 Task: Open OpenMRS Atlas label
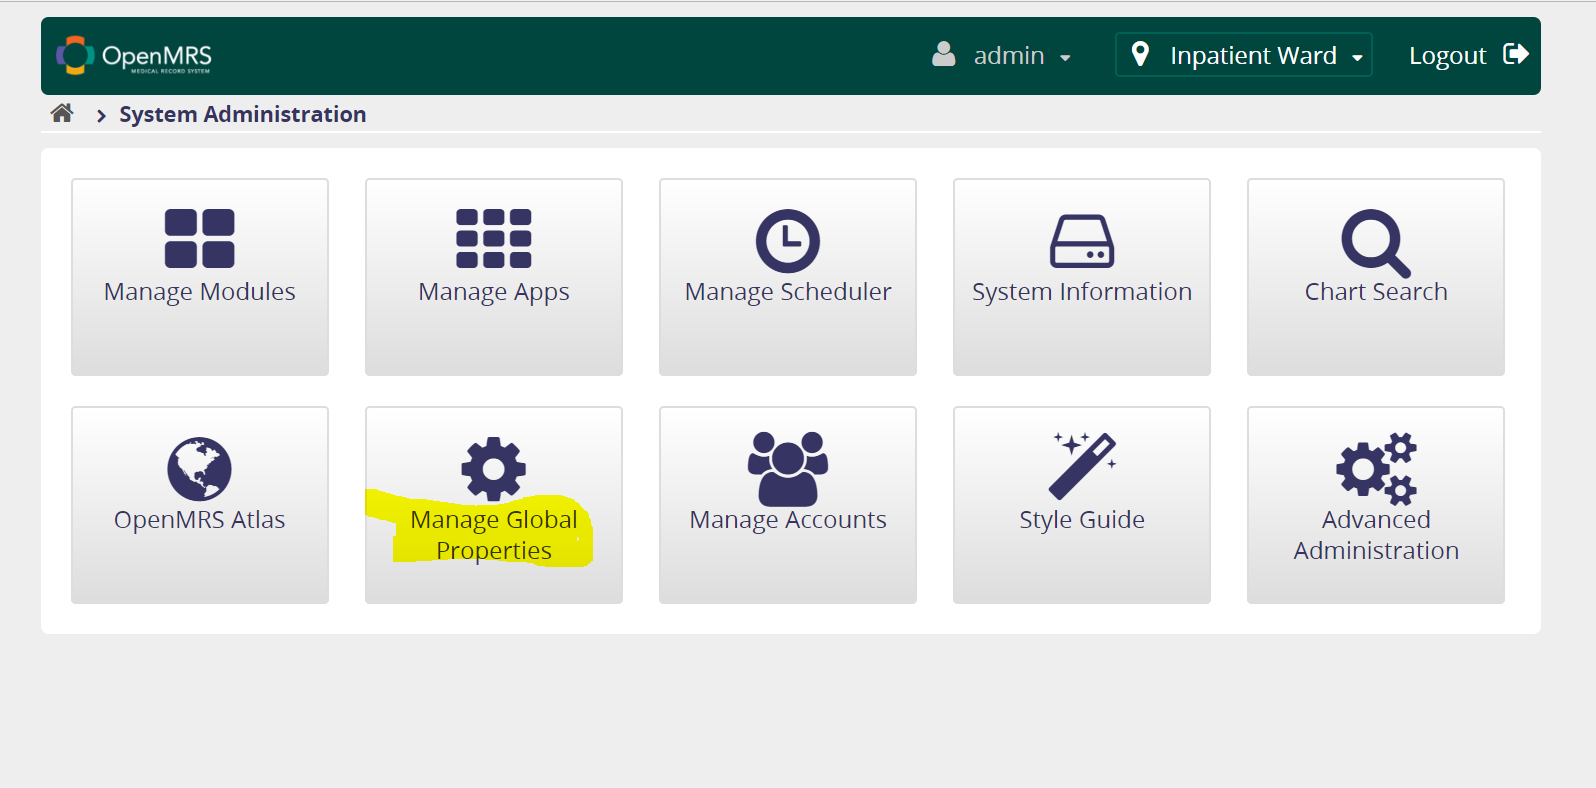[x=200, y=520]
